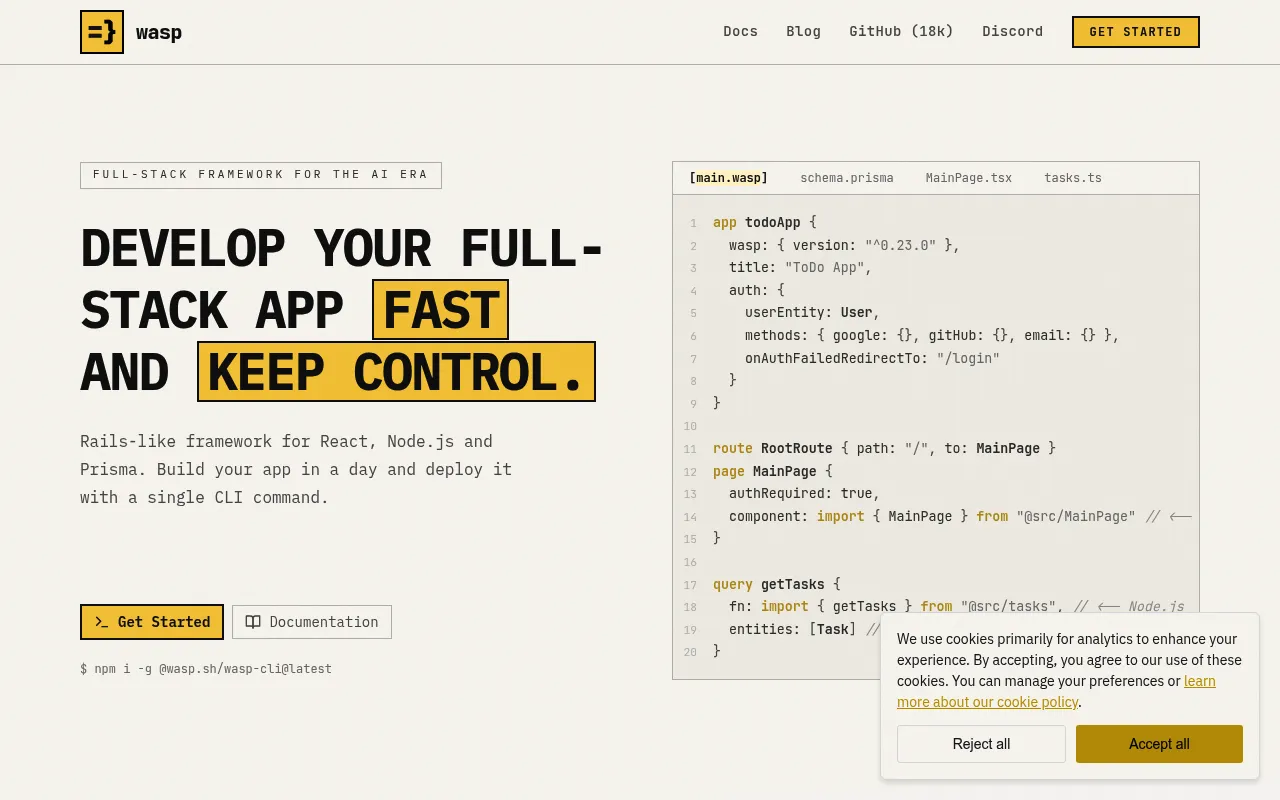Reject all cookies
This screenshot has width=1280, height=800.
(x=981, y=744)
